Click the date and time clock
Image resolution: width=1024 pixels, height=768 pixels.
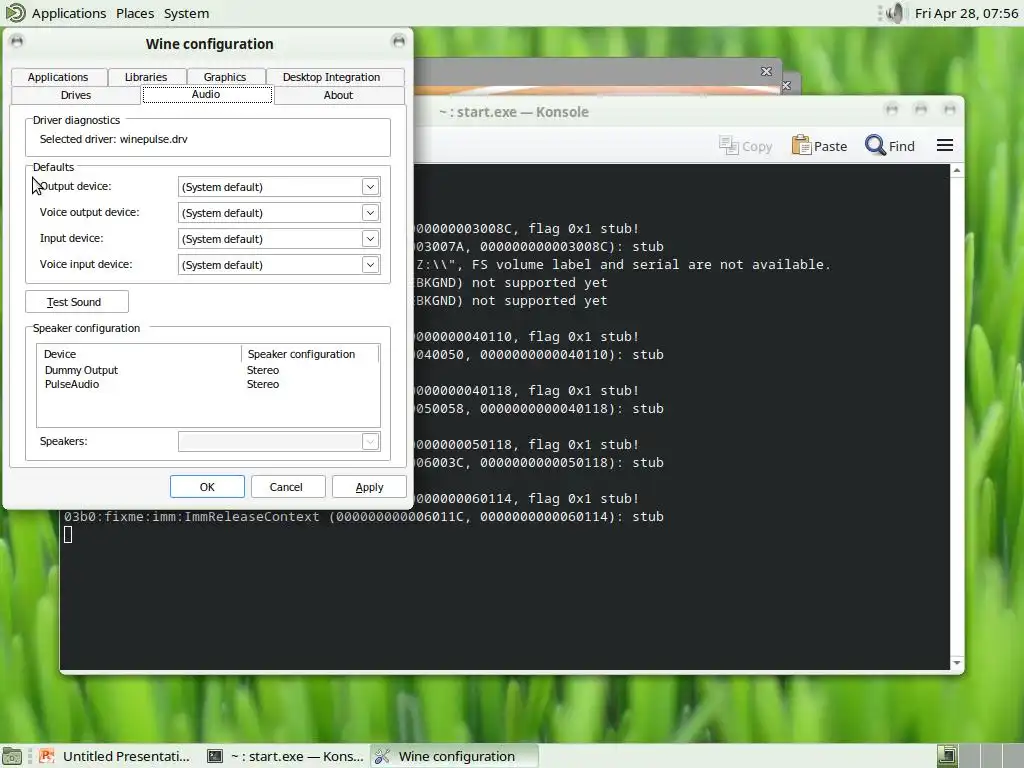(x=966, y=13)
